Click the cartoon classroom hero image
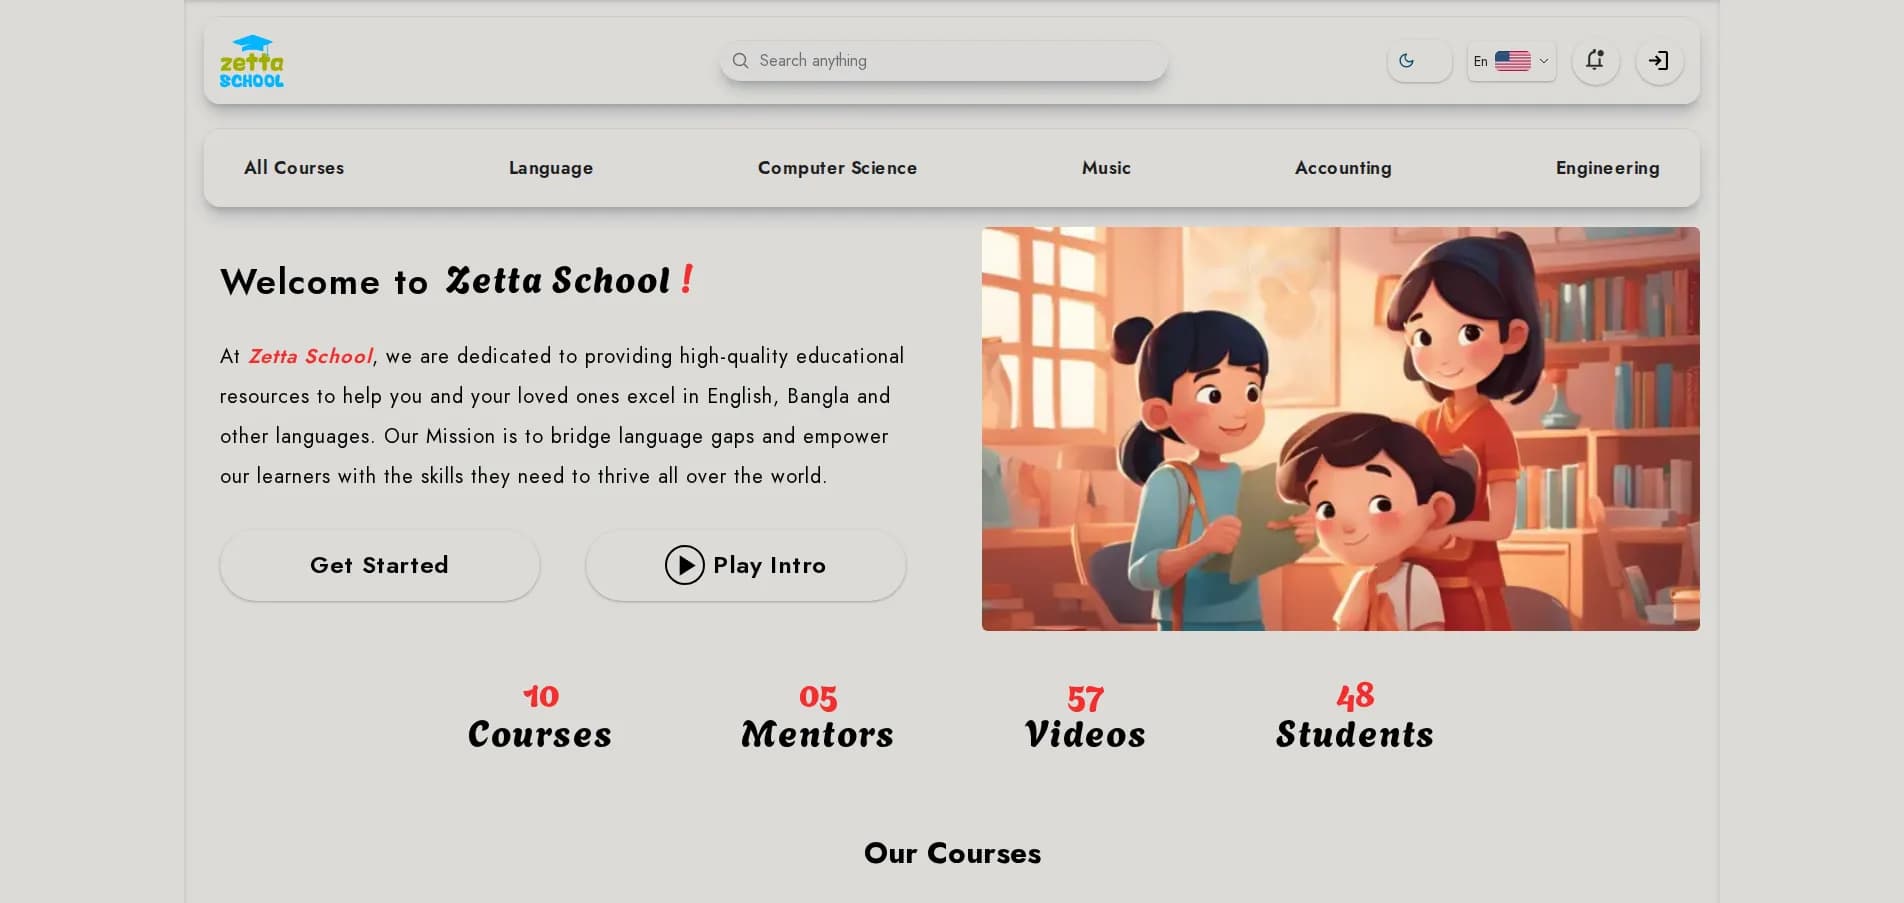This screenshot has height=903, width=1904. pyautogui.click(x=1340, y=429)
